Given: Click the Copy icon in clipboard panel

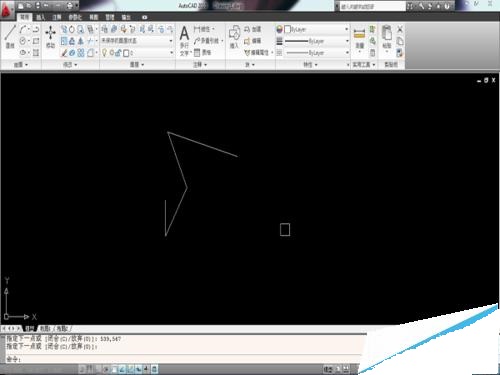Looking at the screenshot, I should coord(400,41).
